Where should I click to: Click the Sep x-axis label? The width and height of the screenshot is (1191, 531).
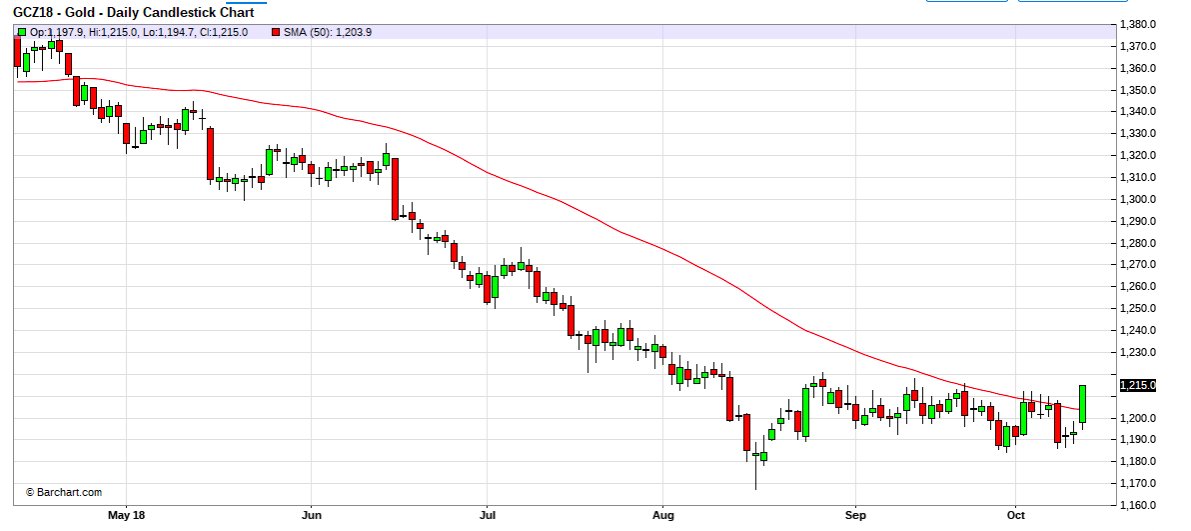coord(856,515)
